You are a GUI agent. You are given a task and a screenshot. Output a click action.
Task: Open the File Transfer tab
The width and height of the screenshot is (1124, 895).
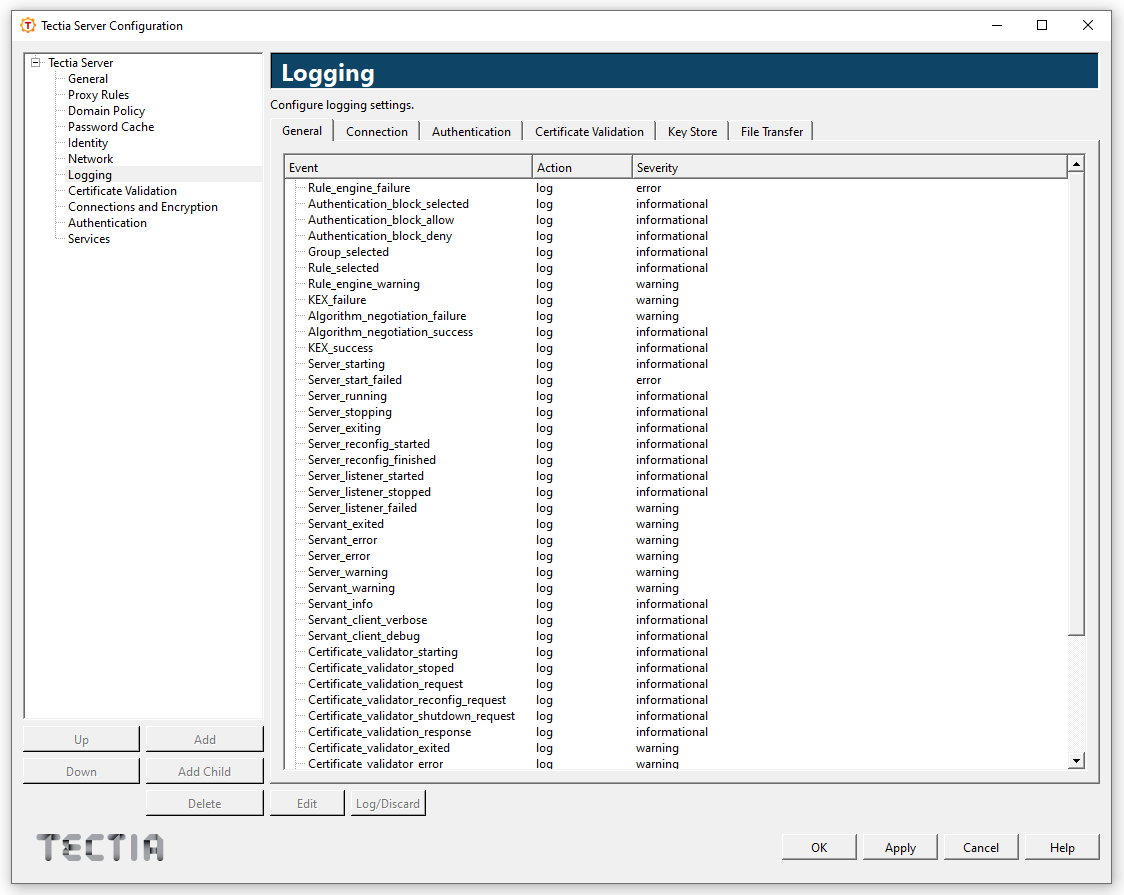tap(771, 132)
